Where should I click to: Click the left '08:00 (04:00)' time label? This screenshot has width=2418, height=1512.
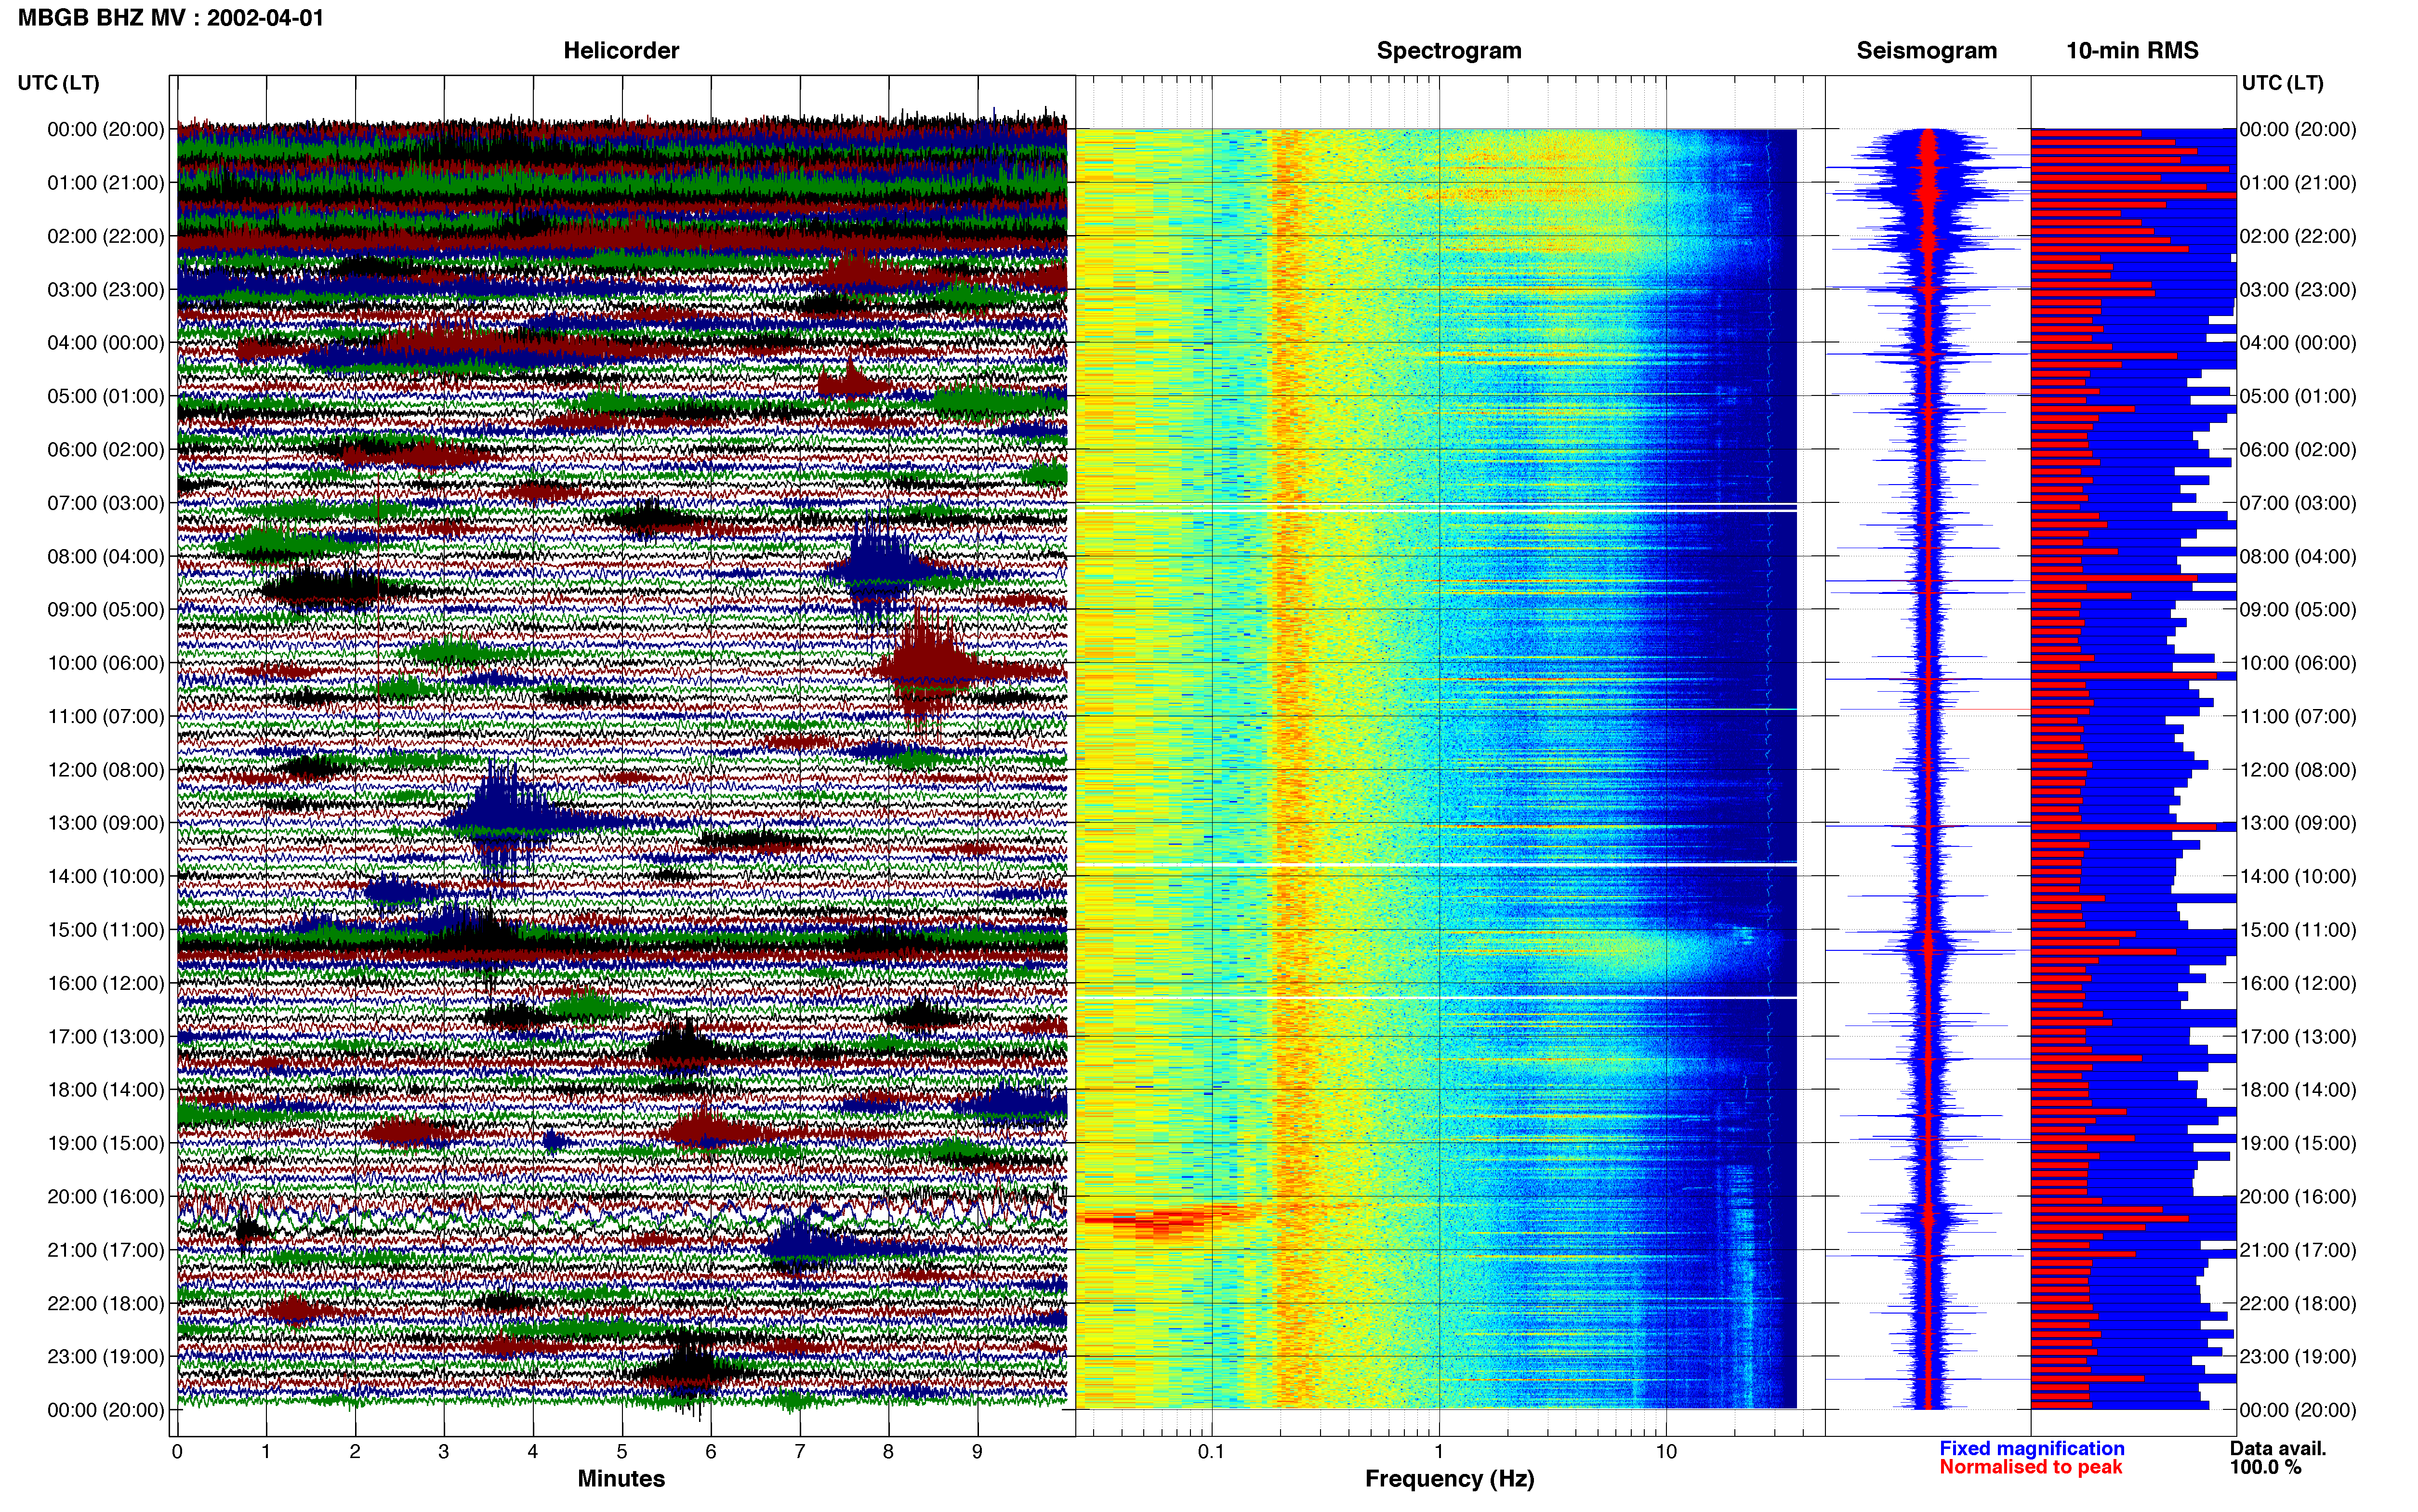(106, 557)
